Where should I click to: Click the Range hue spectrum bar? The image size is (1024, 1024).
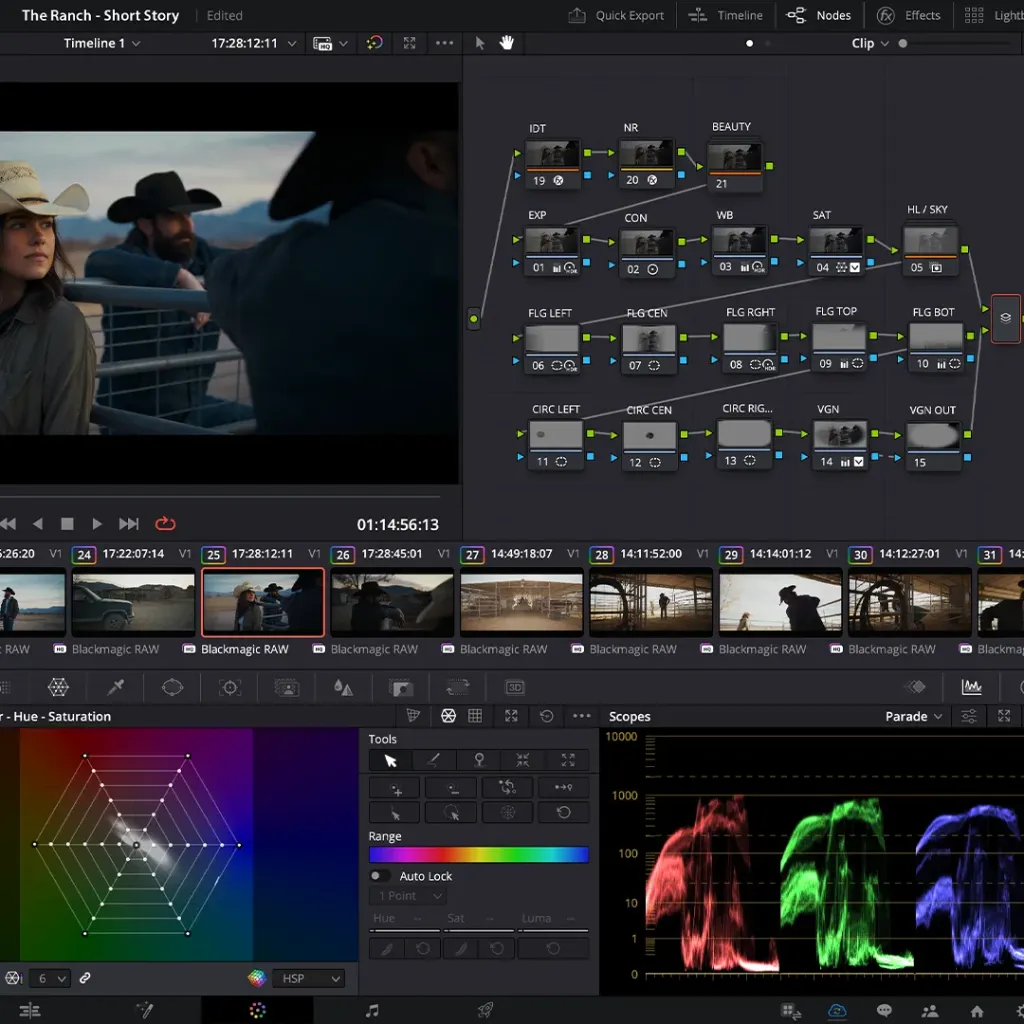tap(479, 855)
